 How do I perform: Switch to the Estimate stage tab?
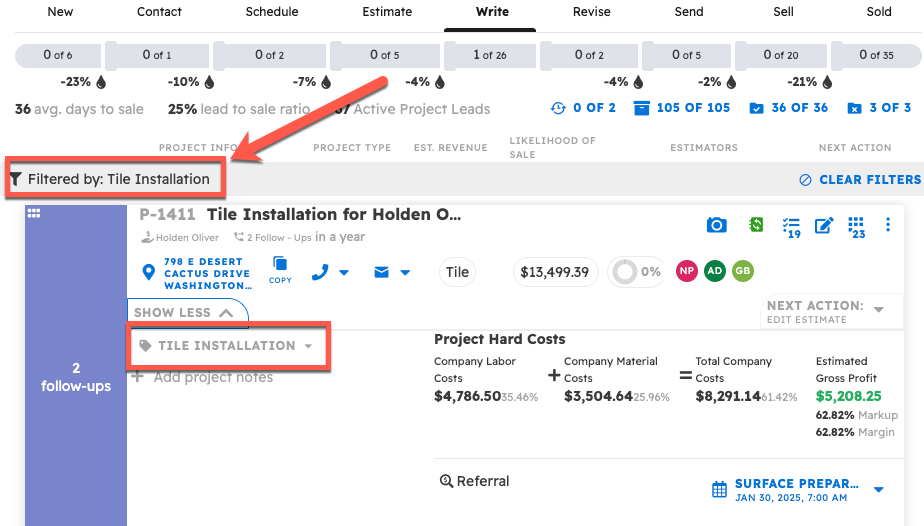[387, 12]
